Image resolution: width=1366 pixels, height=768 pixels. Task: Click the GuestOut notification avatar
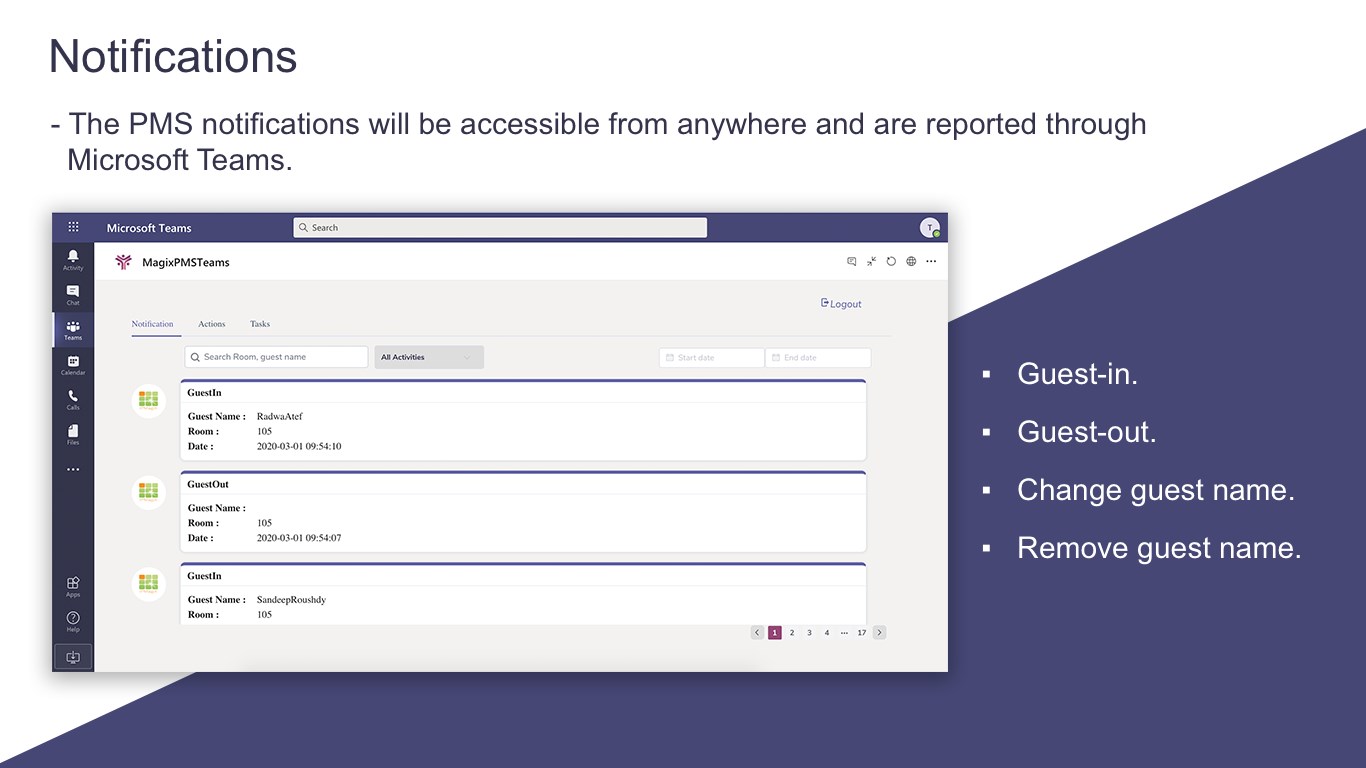point(149,492)
